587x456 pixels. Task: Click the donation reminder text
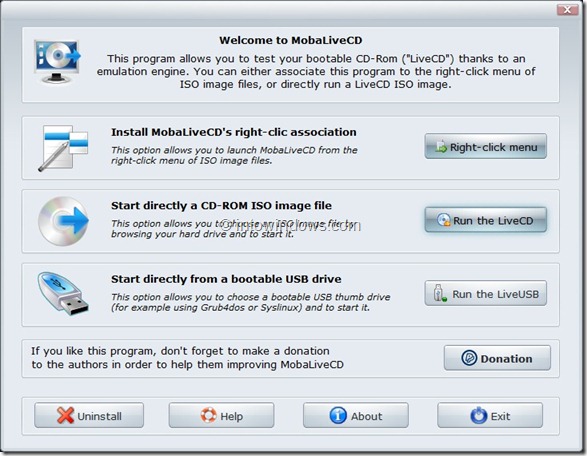tap(187, 358)
